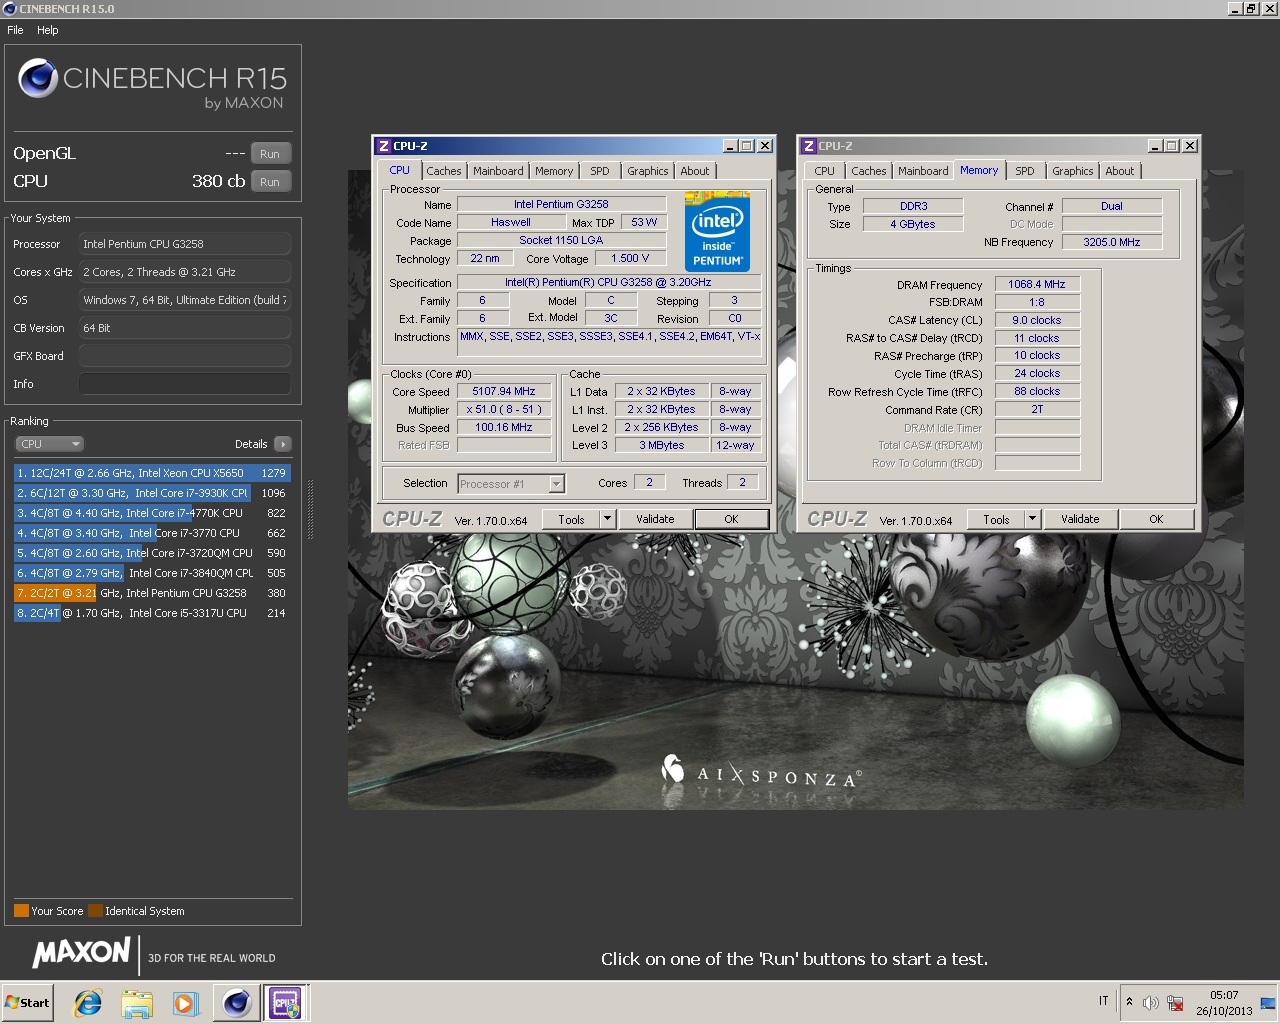Click the DRAM Frequency 1068.4 MHz value
This screenshot has width=1280, height=1024.
[x=1037, y=284]
